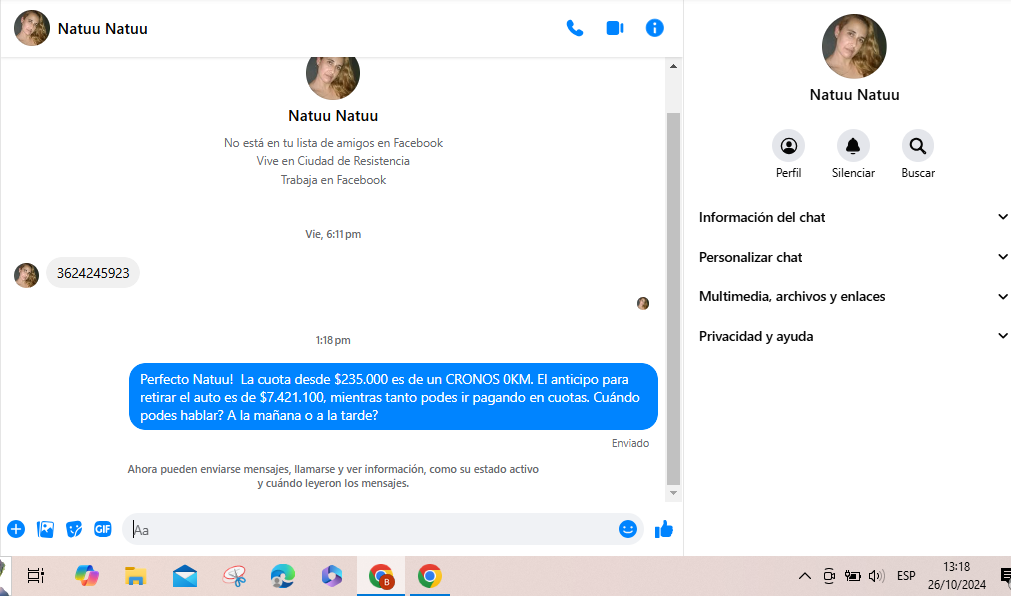The width and height of the screenshot is (1011, 596).
Task: Open the clock showing 13:18 26/10/2024
Action: (957, 575)
